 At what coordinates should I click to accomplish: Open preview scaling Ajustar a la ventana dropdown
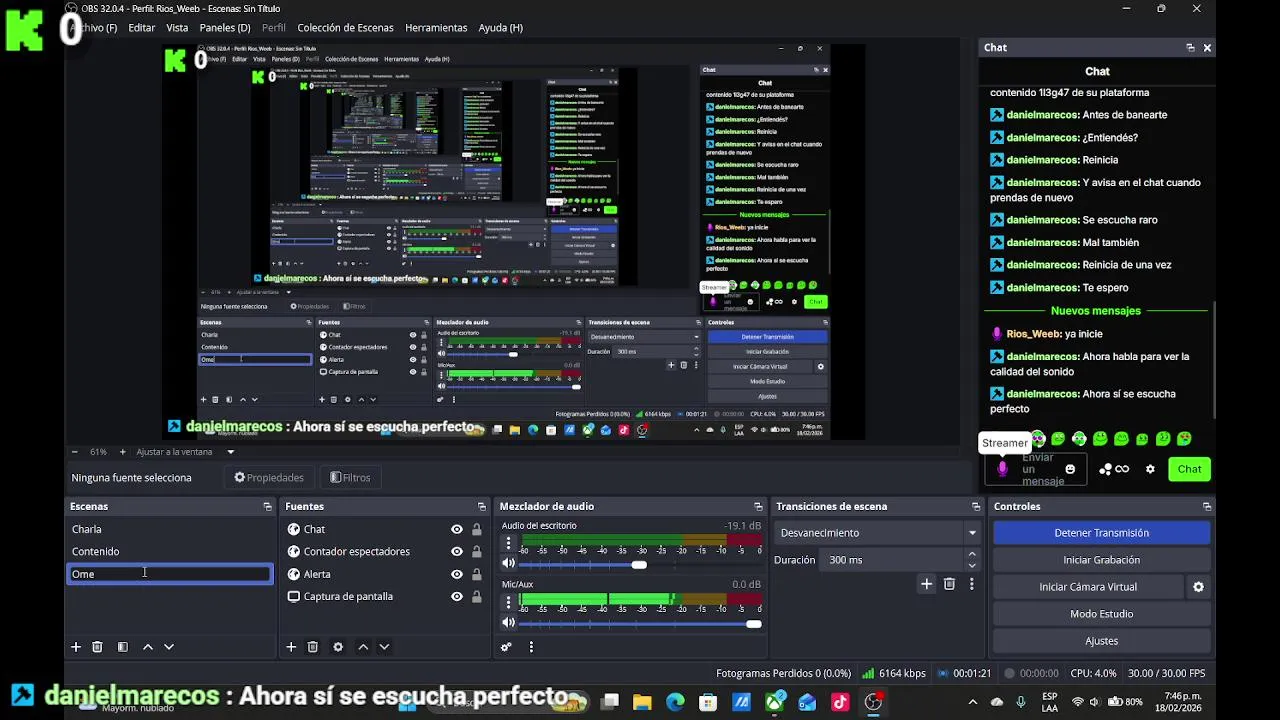[186, 452]
